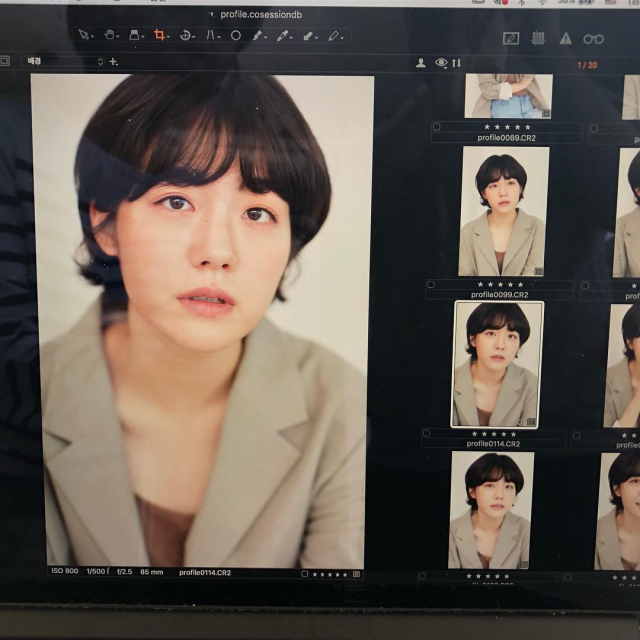Tick checkbox beside profile0114.CR2 thumbnail stars

(427, 433)
